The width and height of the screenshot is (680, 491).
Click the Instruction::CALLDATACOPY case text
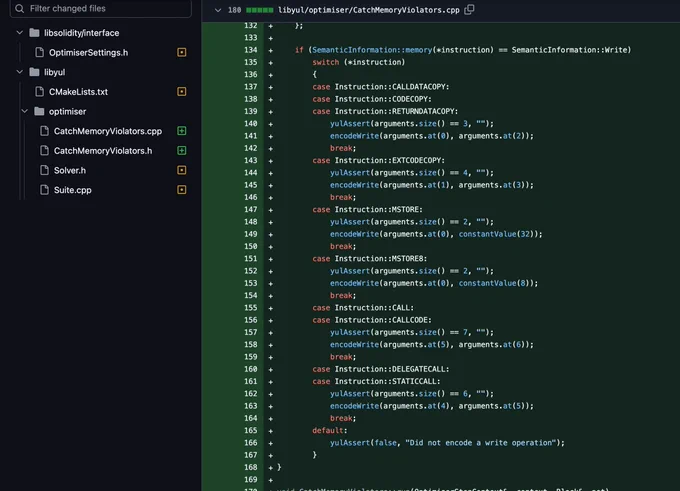pyautogui.click(x=392, y=87)
